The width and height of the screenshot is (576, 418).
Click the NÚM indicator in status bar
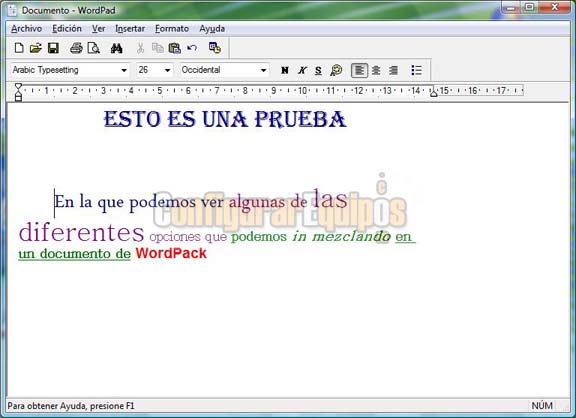point(542,406)
